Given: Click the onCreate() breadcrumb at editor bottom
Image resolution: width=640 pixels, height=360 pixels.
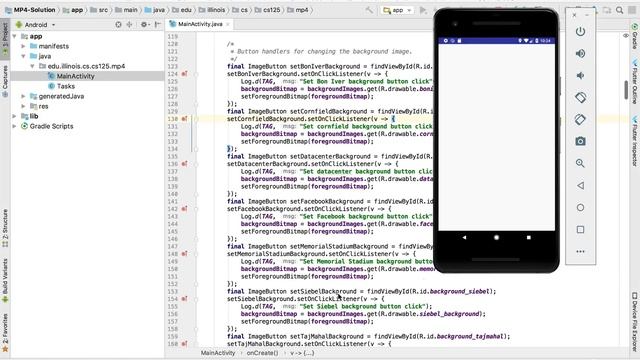Looking at the screenshot, I should [262, 353].
